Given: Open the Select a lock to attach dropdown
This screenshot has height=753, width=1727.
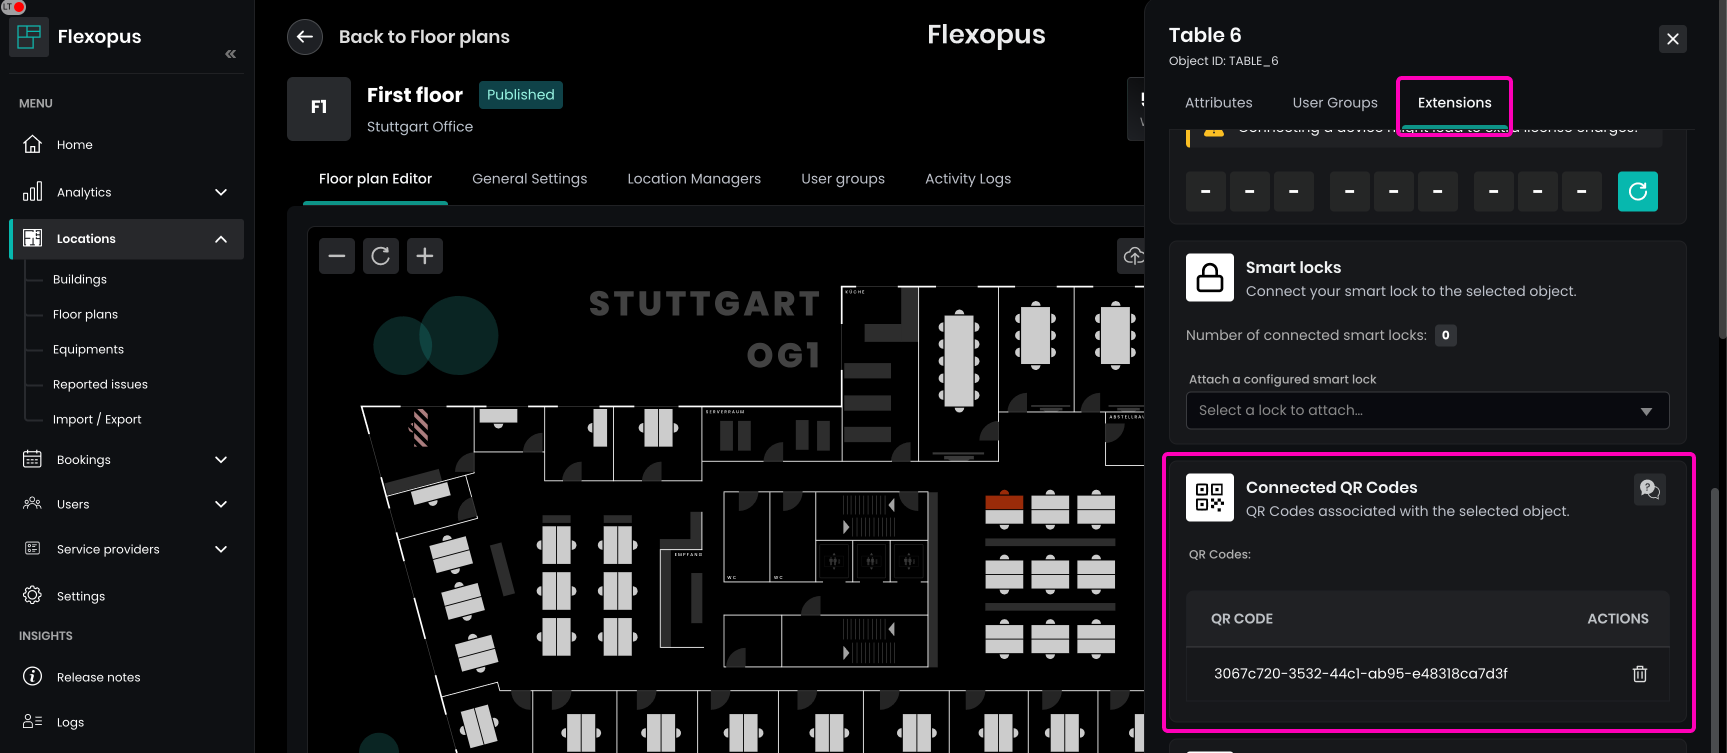Looking at the screenshot, I should pyautogui.click(x=1427, y=411).
